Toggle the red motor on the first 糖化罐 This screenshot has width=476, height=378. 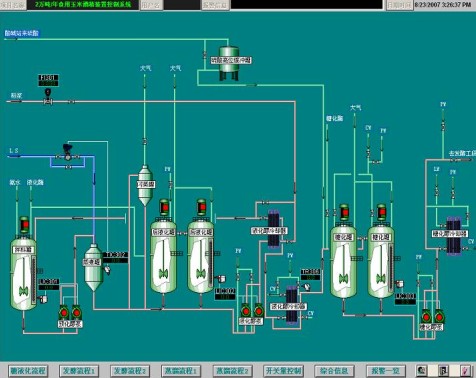(344, 212)
